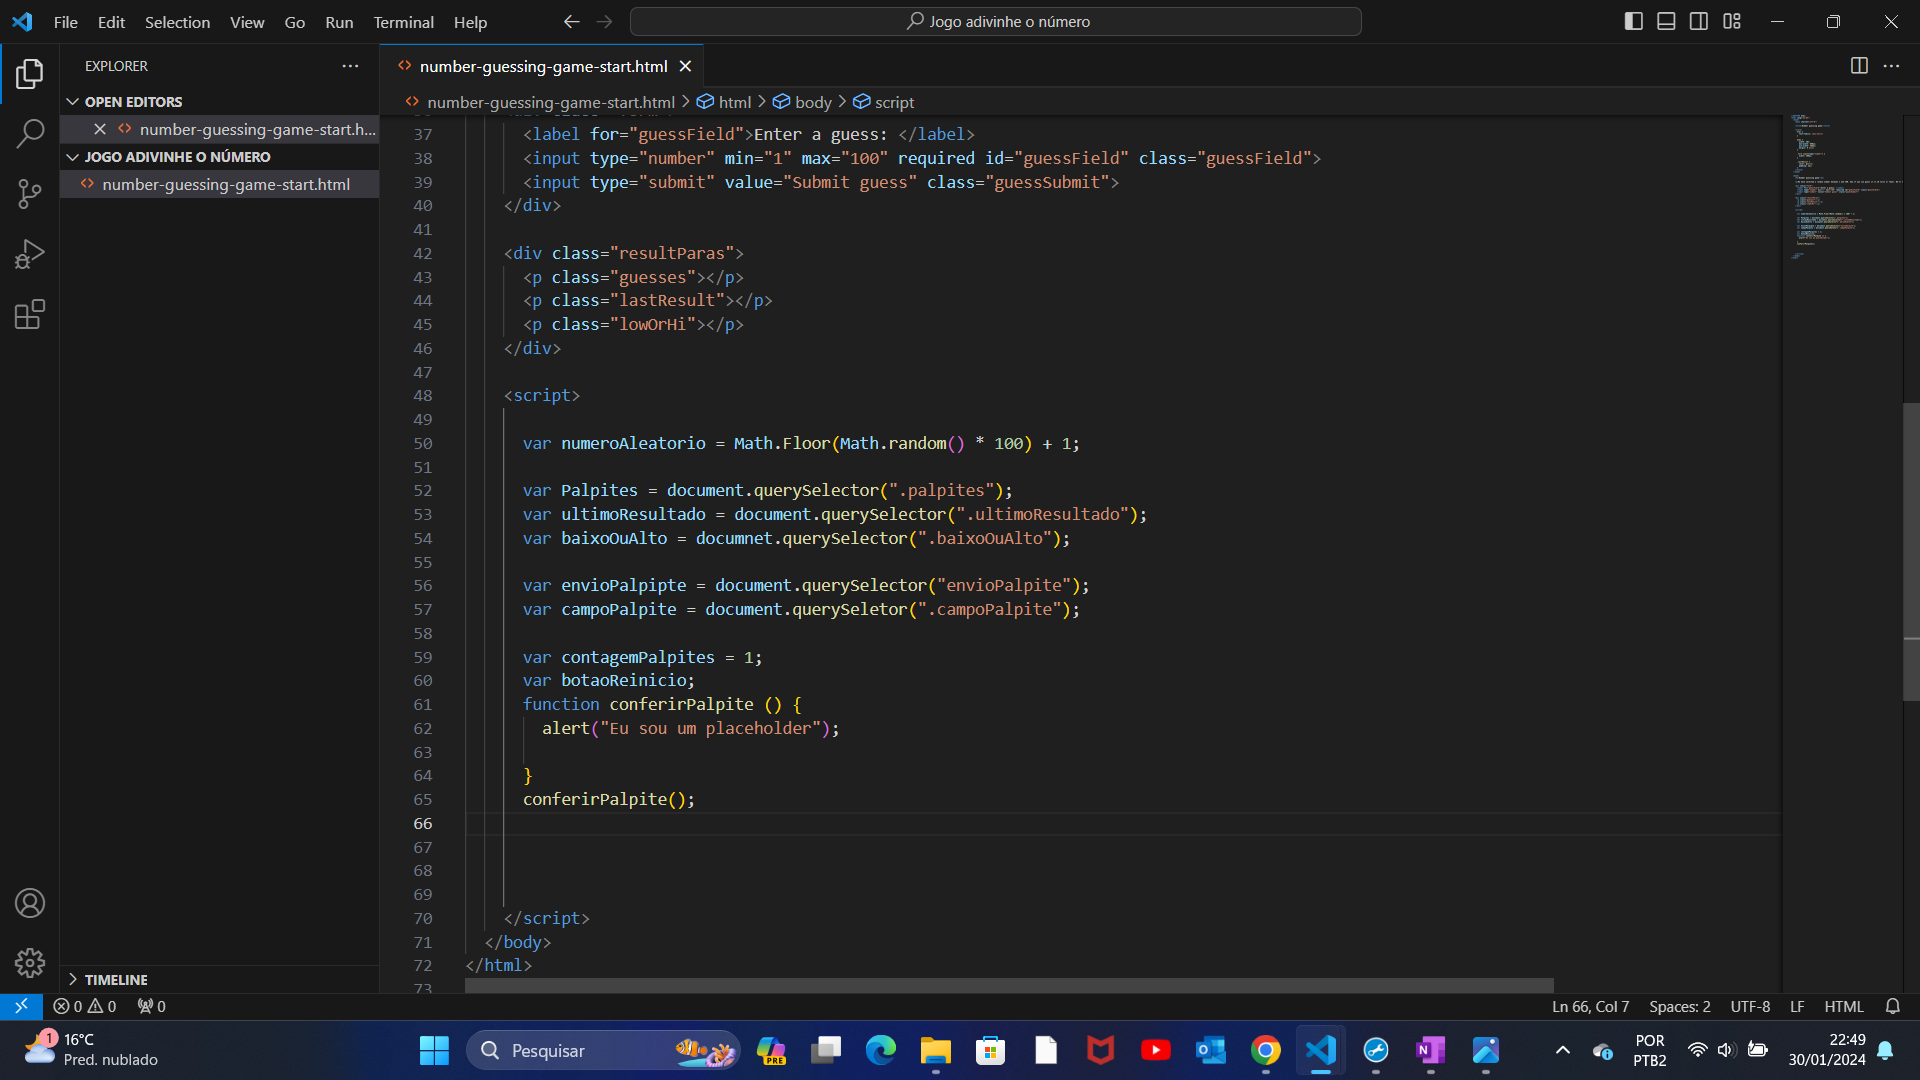Open Windows Start menu
The height and width of the screenshot is (1080, 1920).
coord(434,1050)
